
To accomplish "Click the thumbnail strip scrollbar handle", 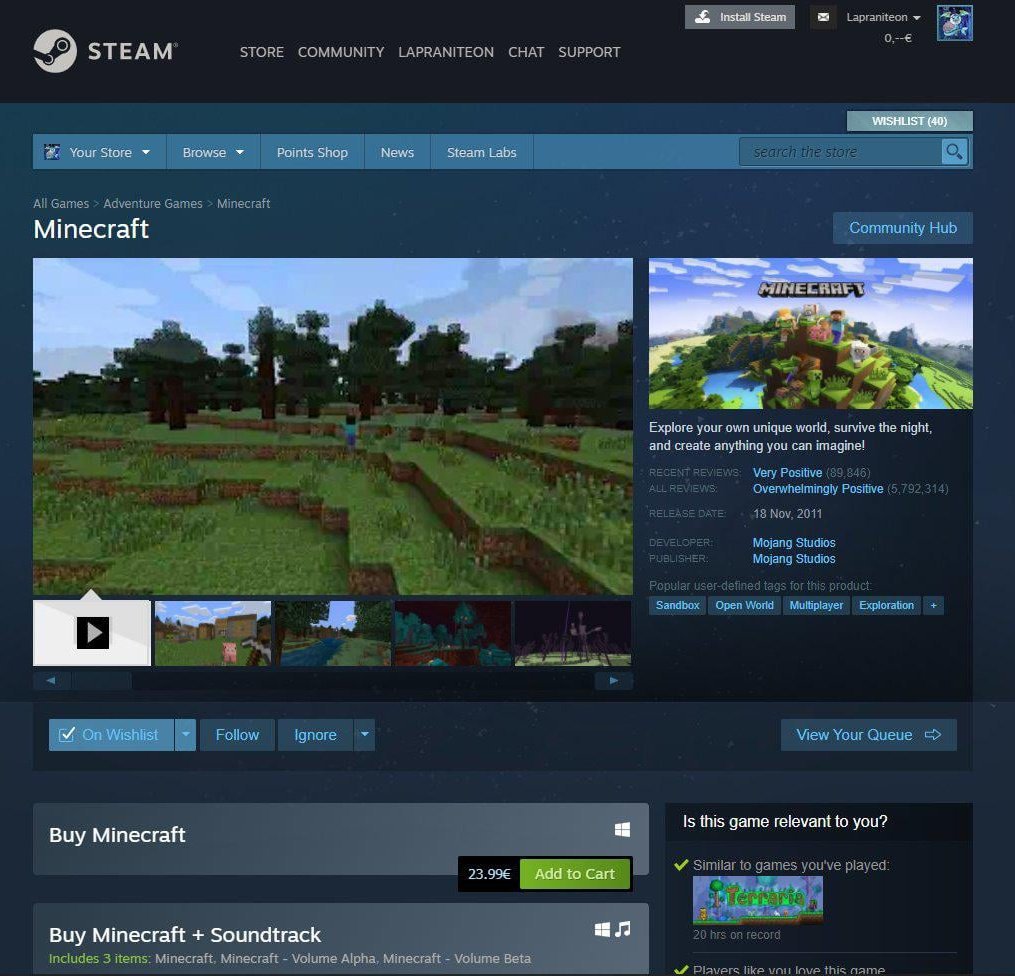I will click(x=102, y=681).
